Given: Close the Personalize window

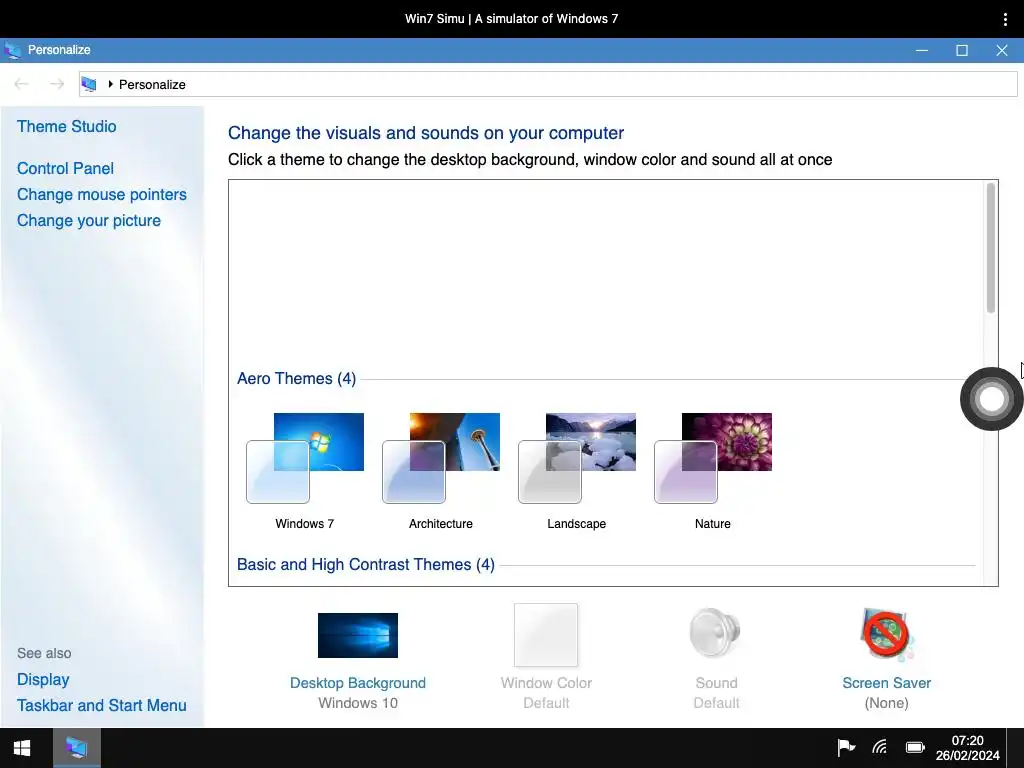Looking at the screenshot, I should pos(1002,50).
